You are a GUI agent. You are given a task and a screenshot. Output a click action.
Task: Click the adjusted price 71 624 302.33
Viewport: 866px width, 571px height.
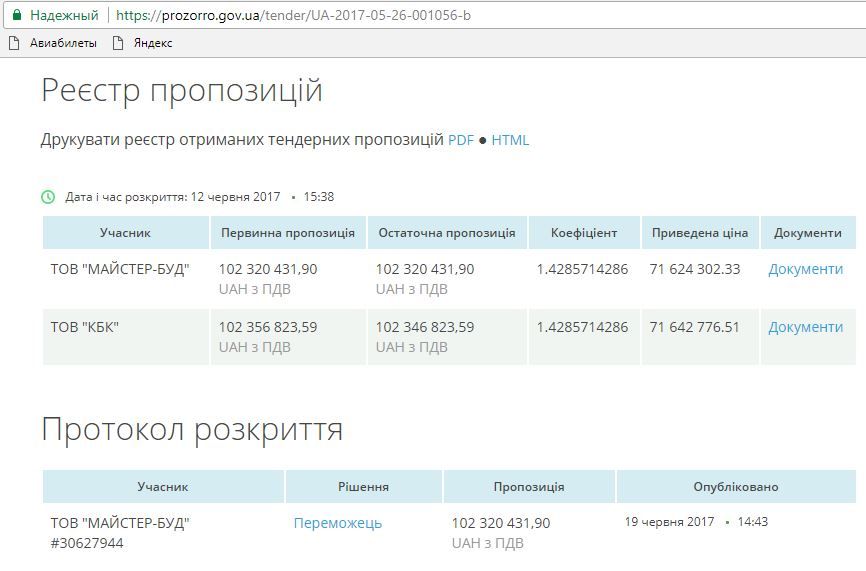tap(694, 269)
